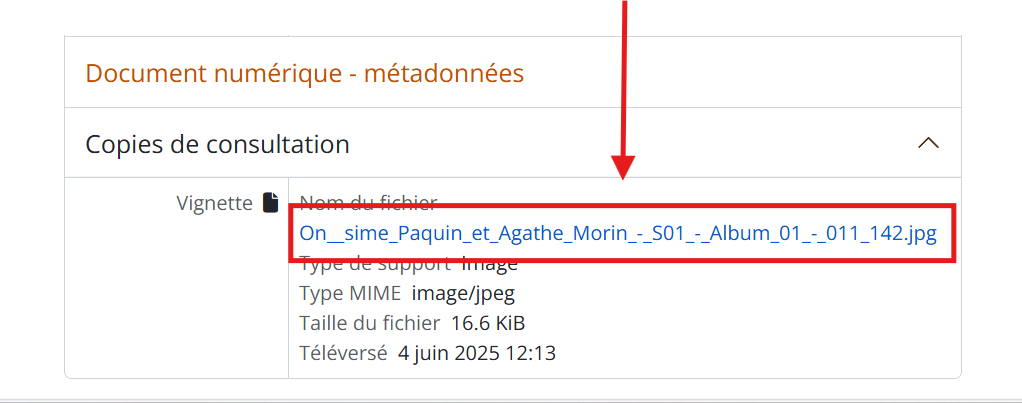Collapse the Copies de consultation chevron
This screenshot has width=1022, height=403.
928,143
